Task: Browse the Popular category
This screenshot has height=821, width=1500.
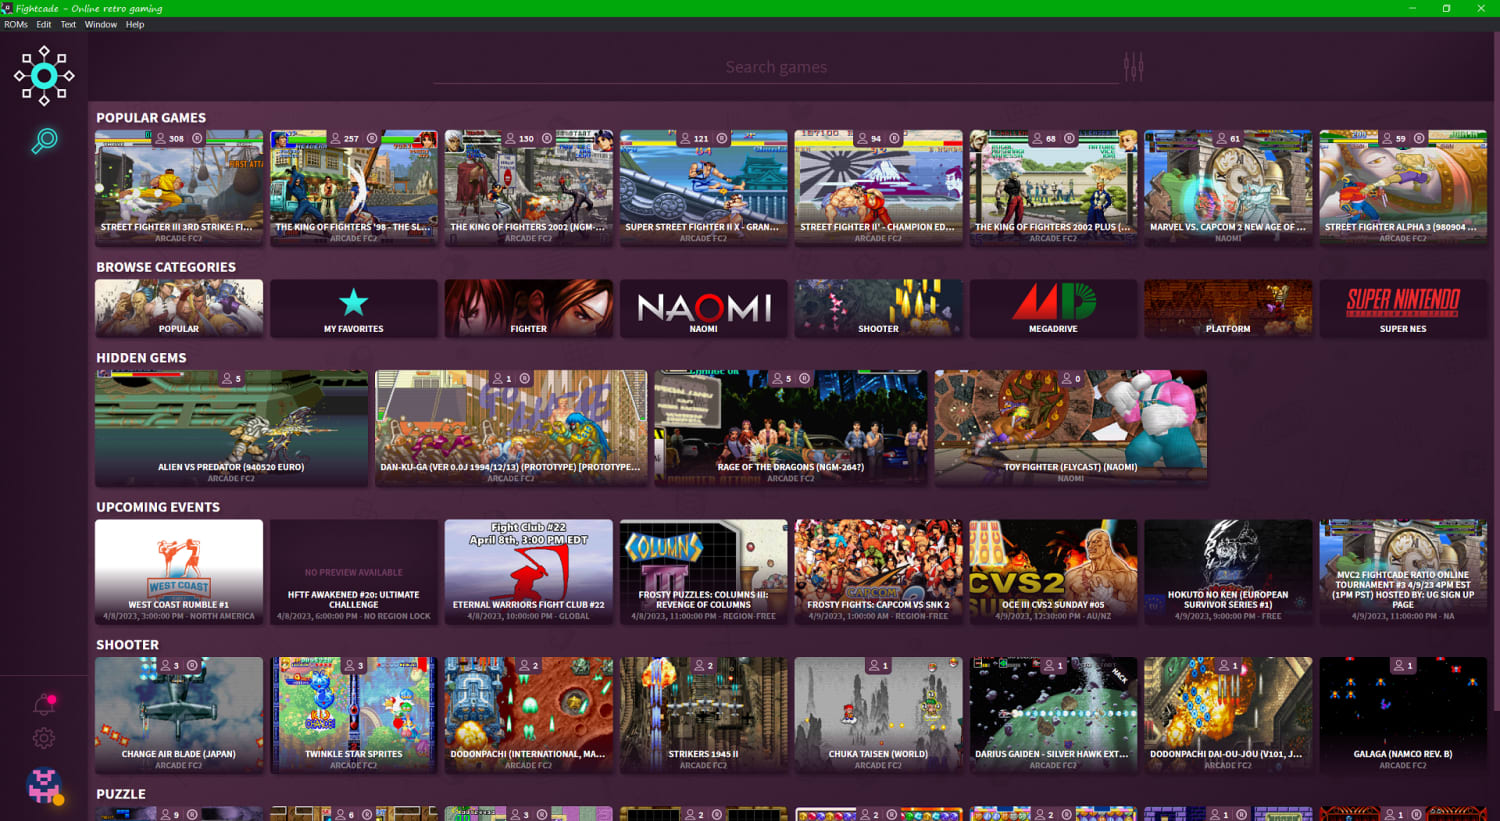Action: pyautogui.click(x=179, y=308)
